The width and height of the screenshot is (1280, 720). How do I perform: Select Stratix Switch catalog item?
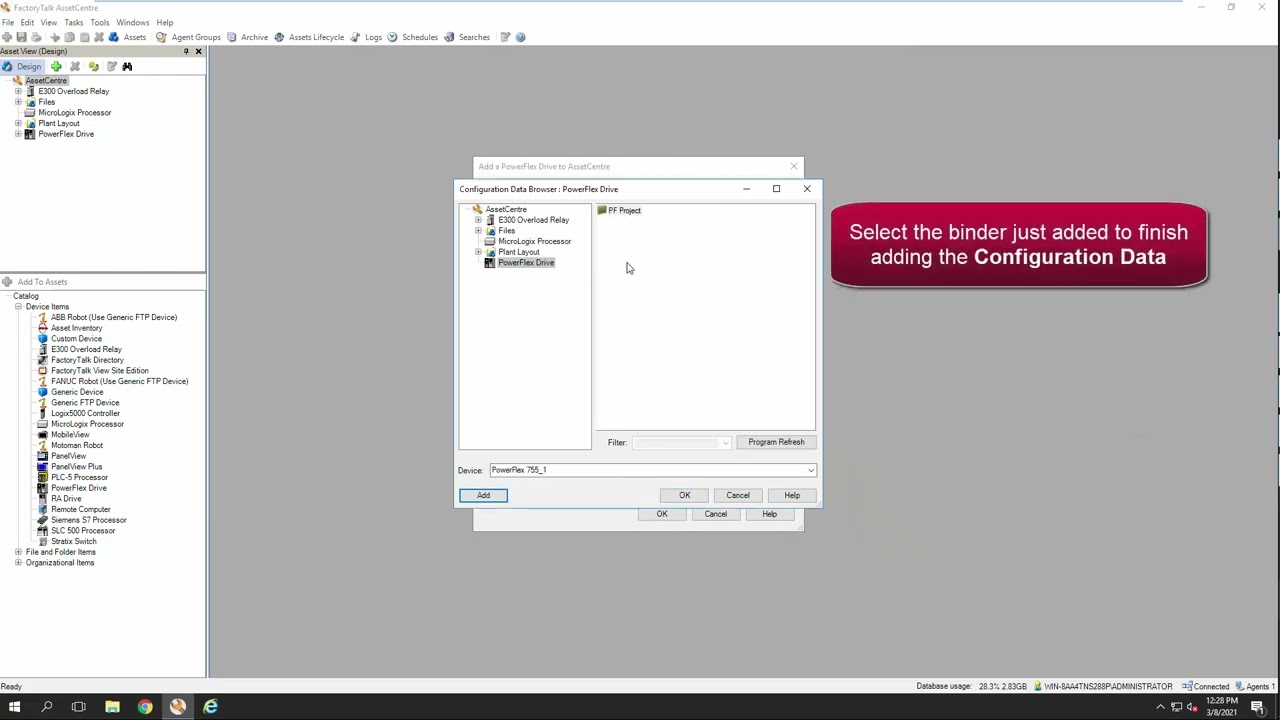(x=73, y=541)
